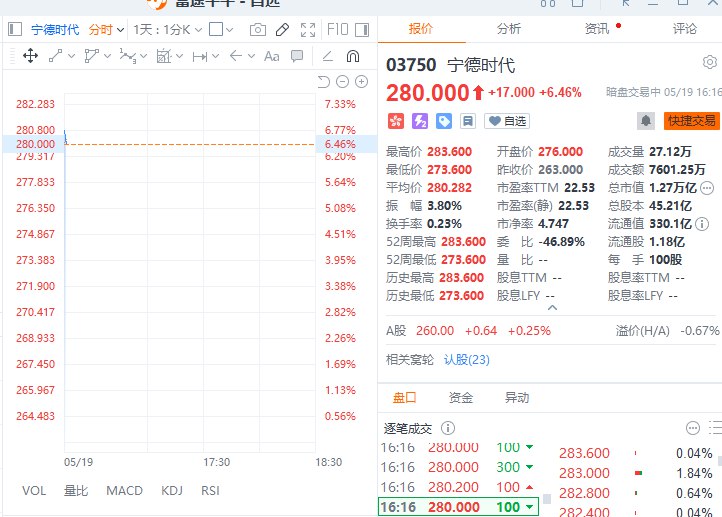Click the red Hong Kong market badge

tap(396, 121)
